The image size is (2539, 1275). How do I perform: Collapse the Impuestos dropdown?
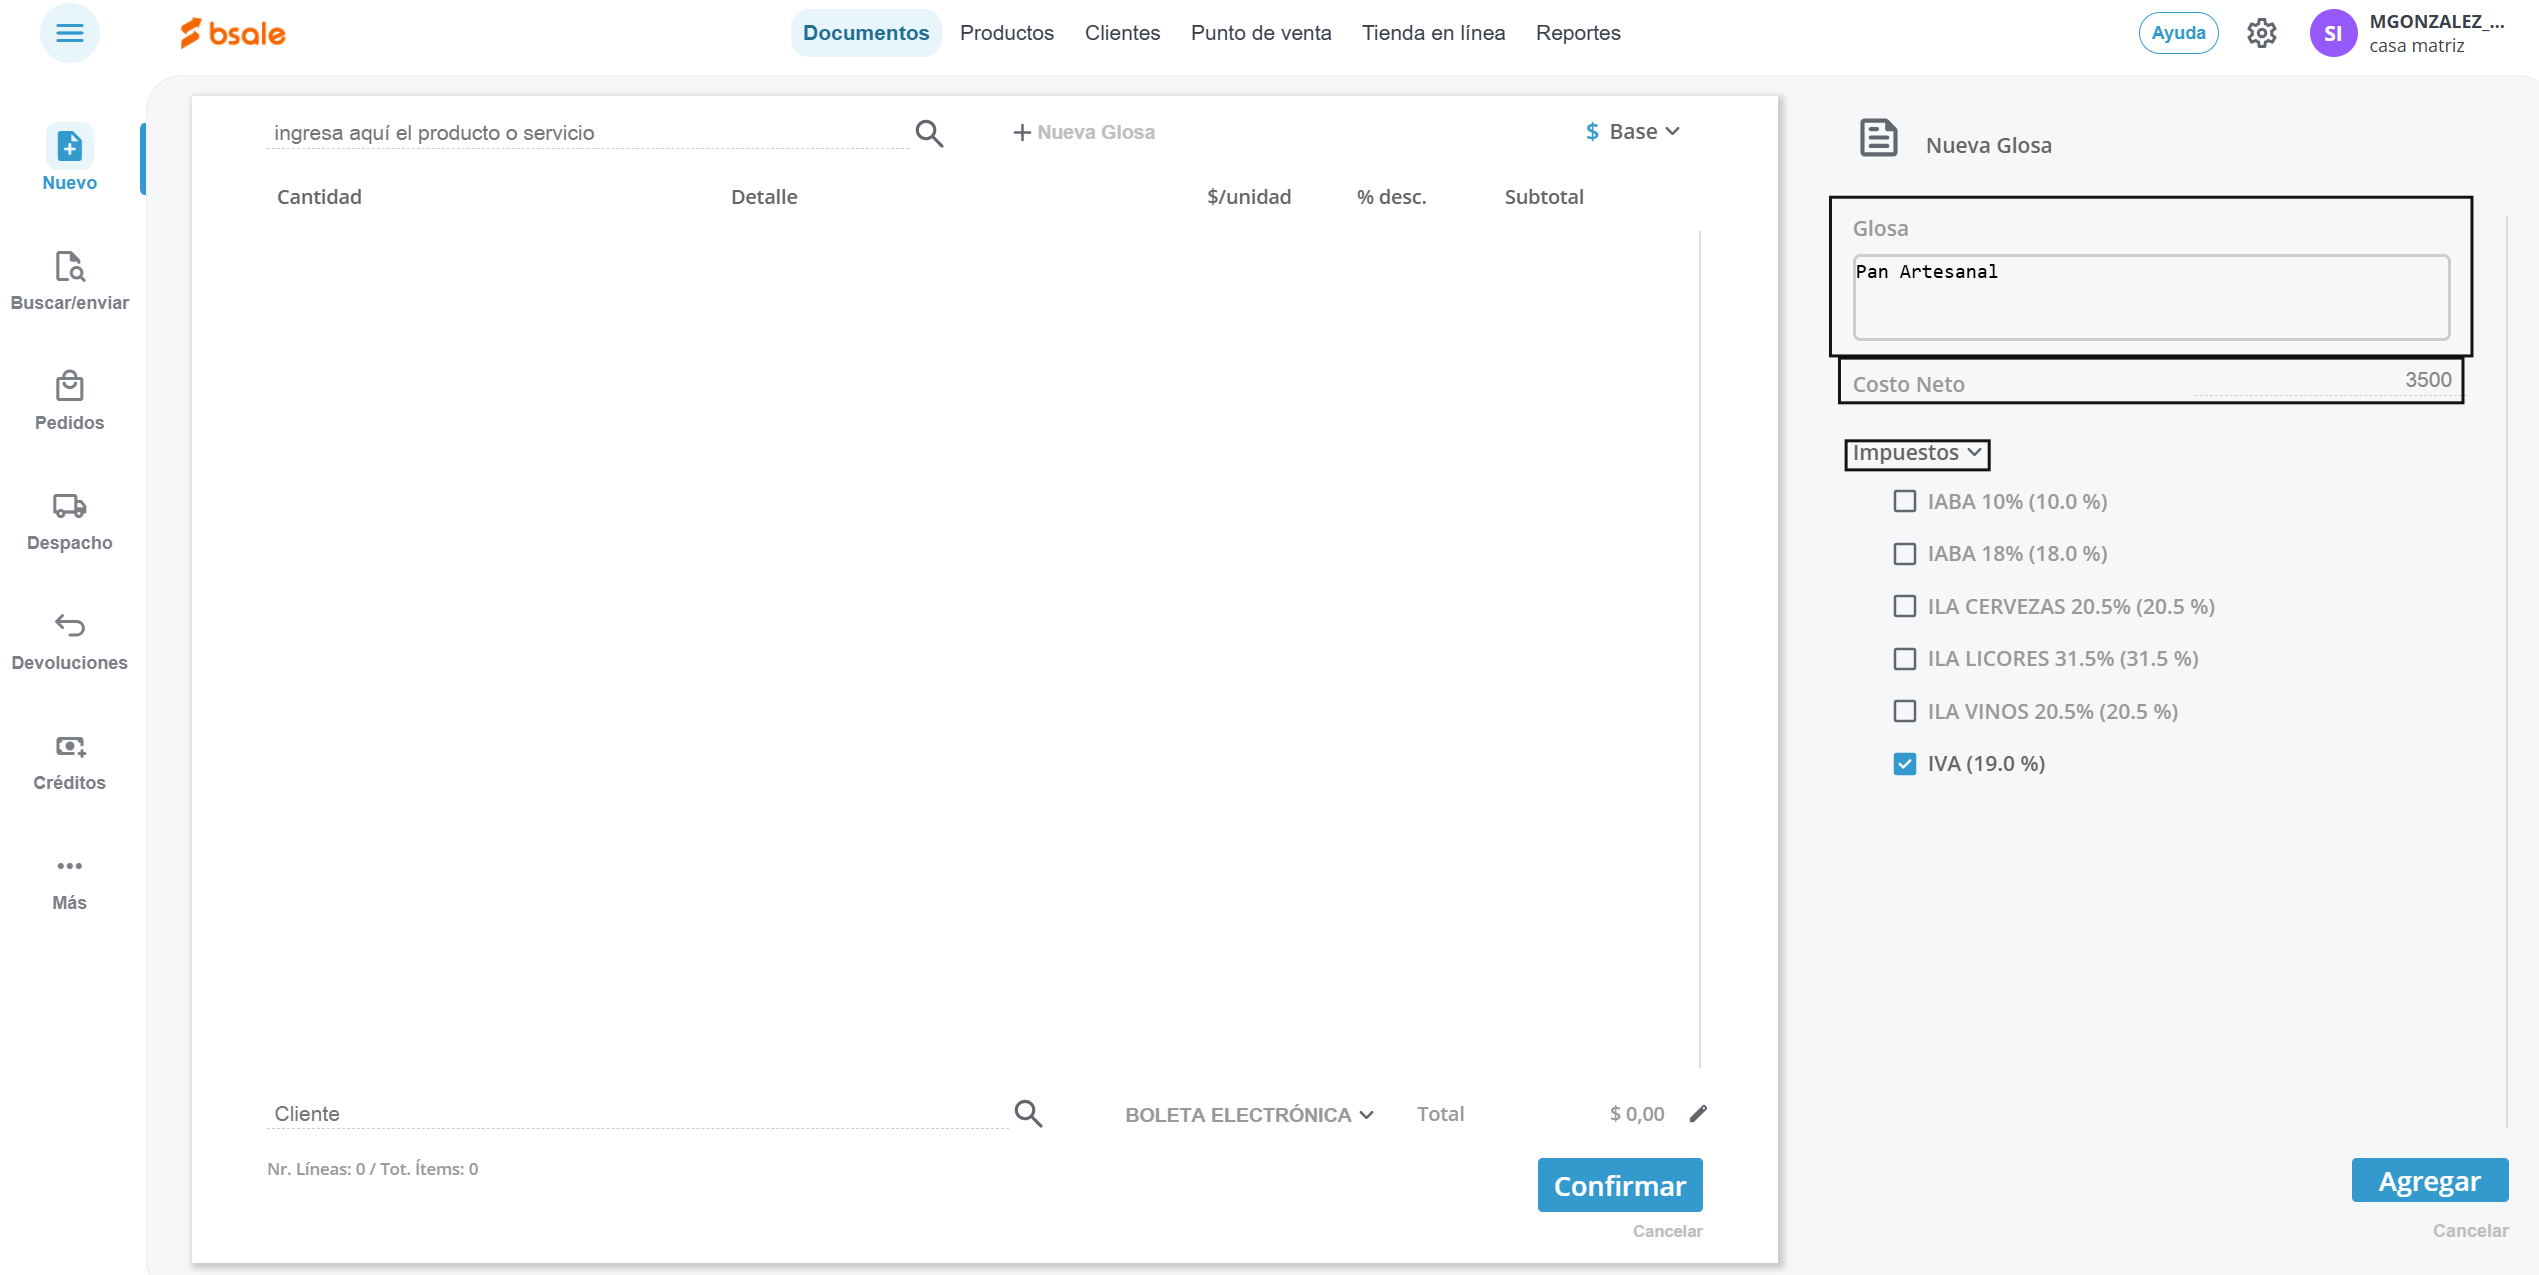pos(1916,453)
